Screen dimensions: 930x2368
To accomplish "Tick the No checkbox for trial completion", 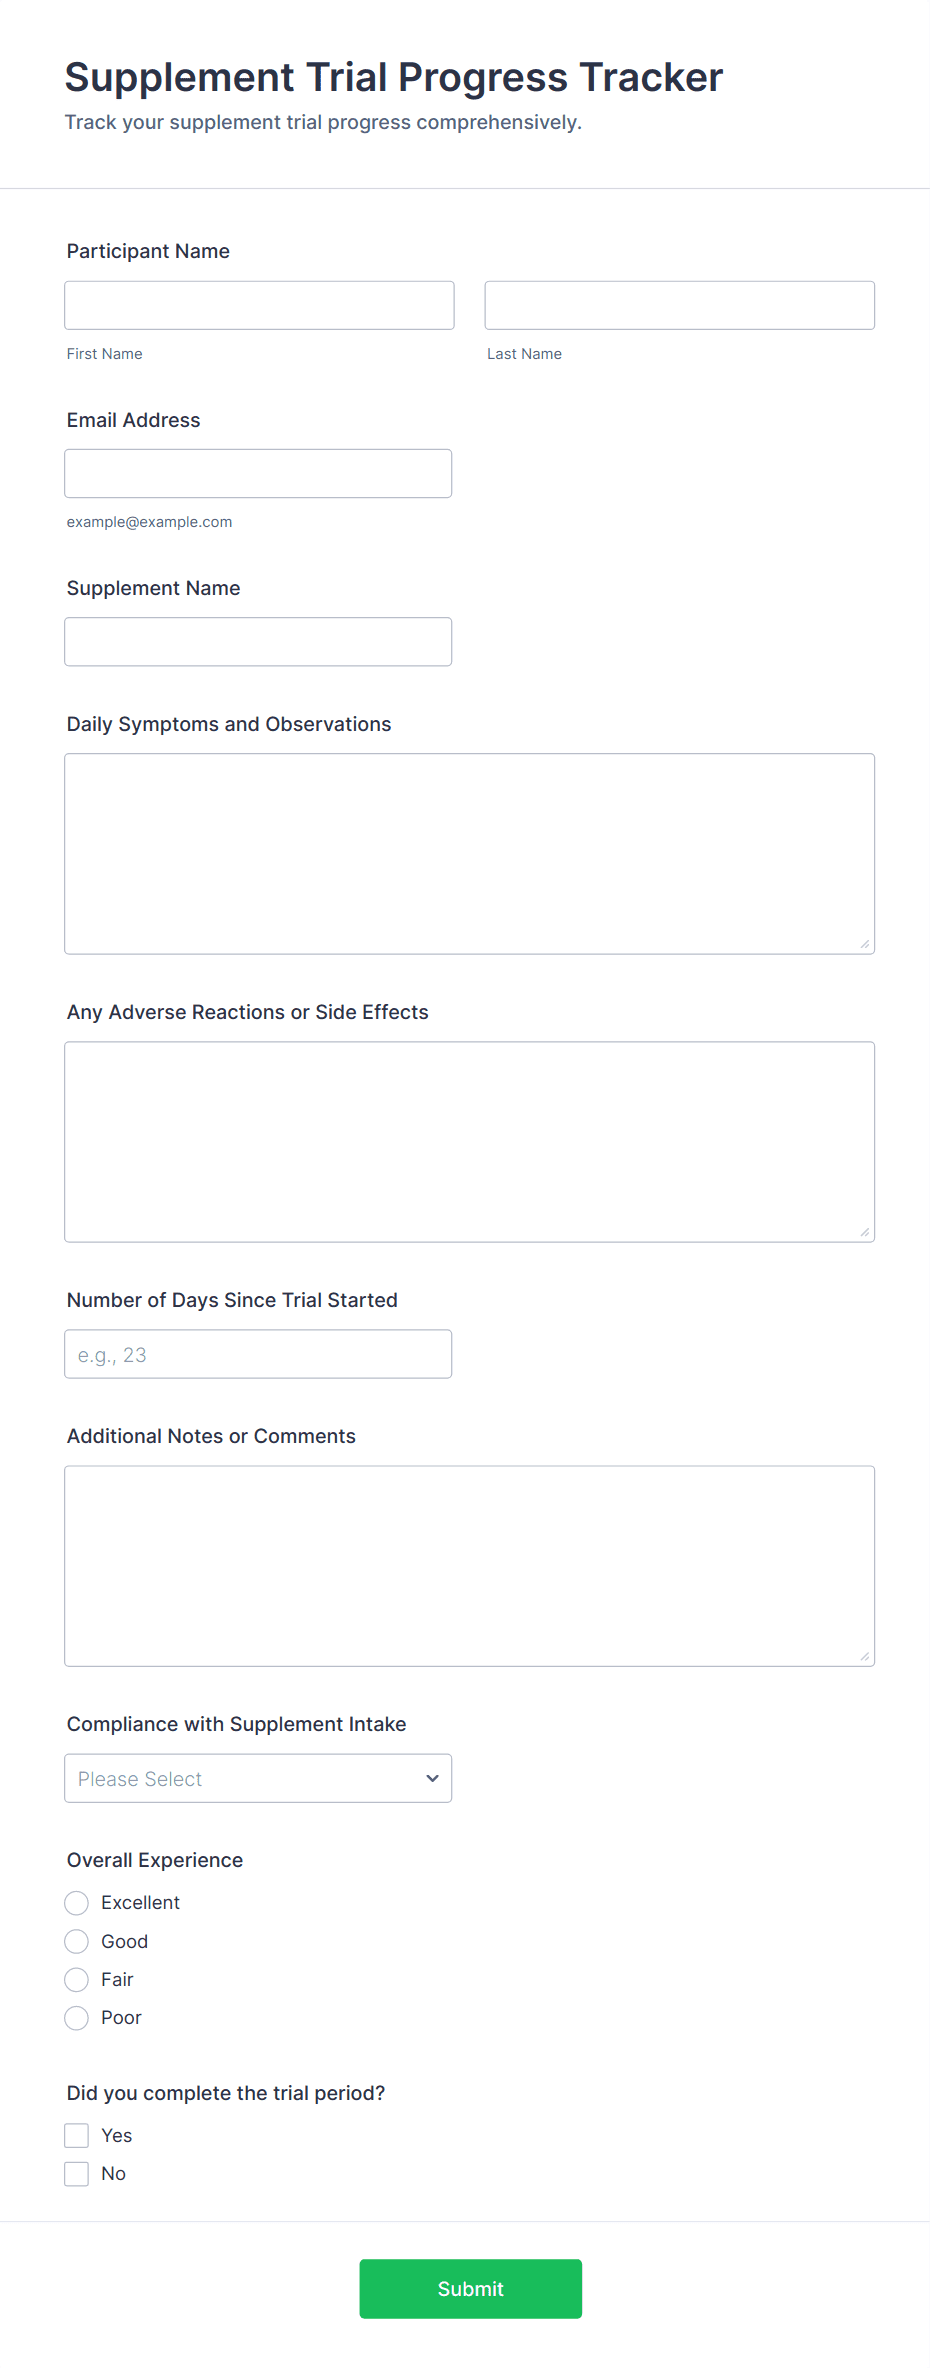I will point(77,2173).
